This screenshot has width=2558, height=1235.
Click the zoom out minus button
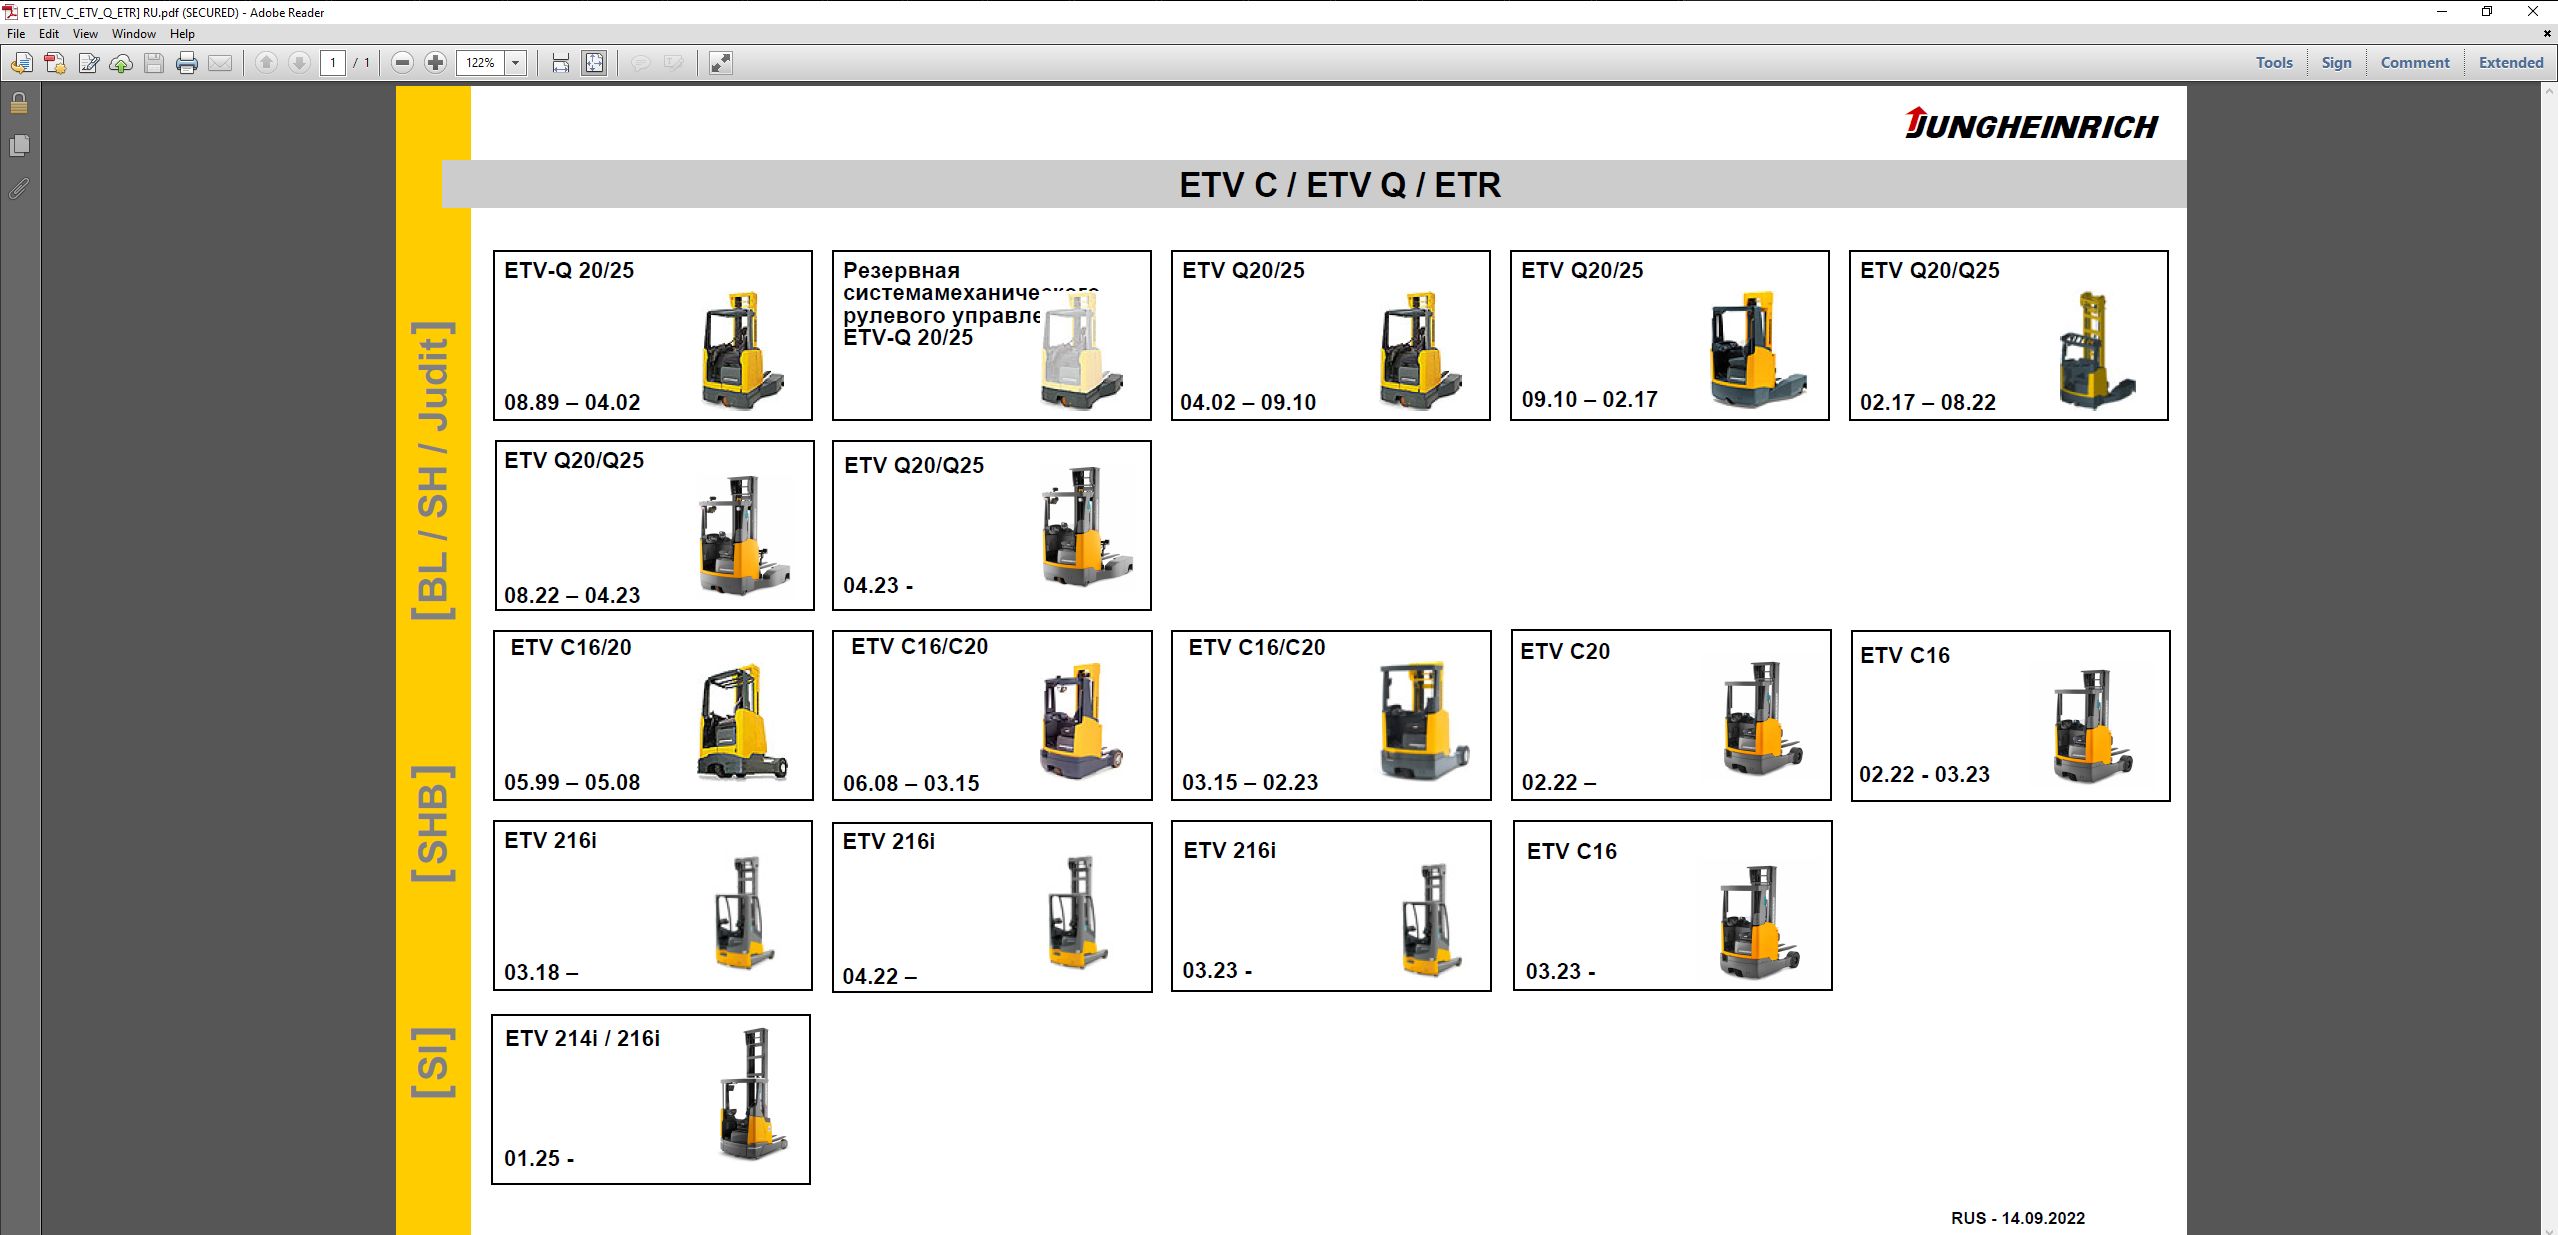tap(402, 63)
